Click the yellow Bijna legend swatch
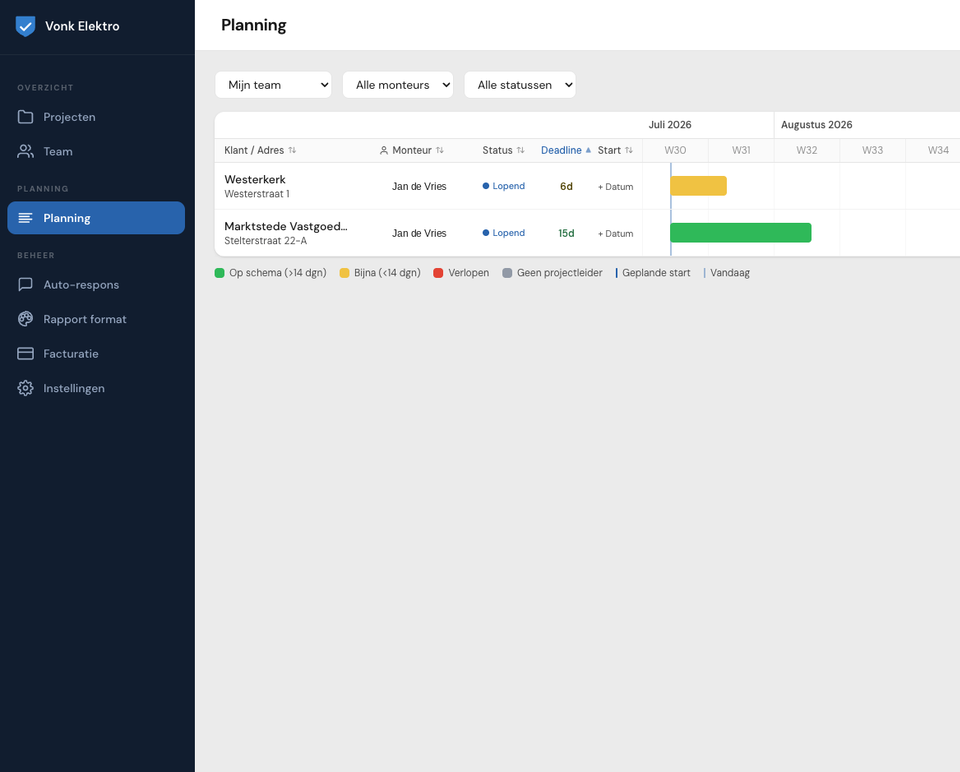The height and width of the screenshot is (772, 960). tap(344, 273)
